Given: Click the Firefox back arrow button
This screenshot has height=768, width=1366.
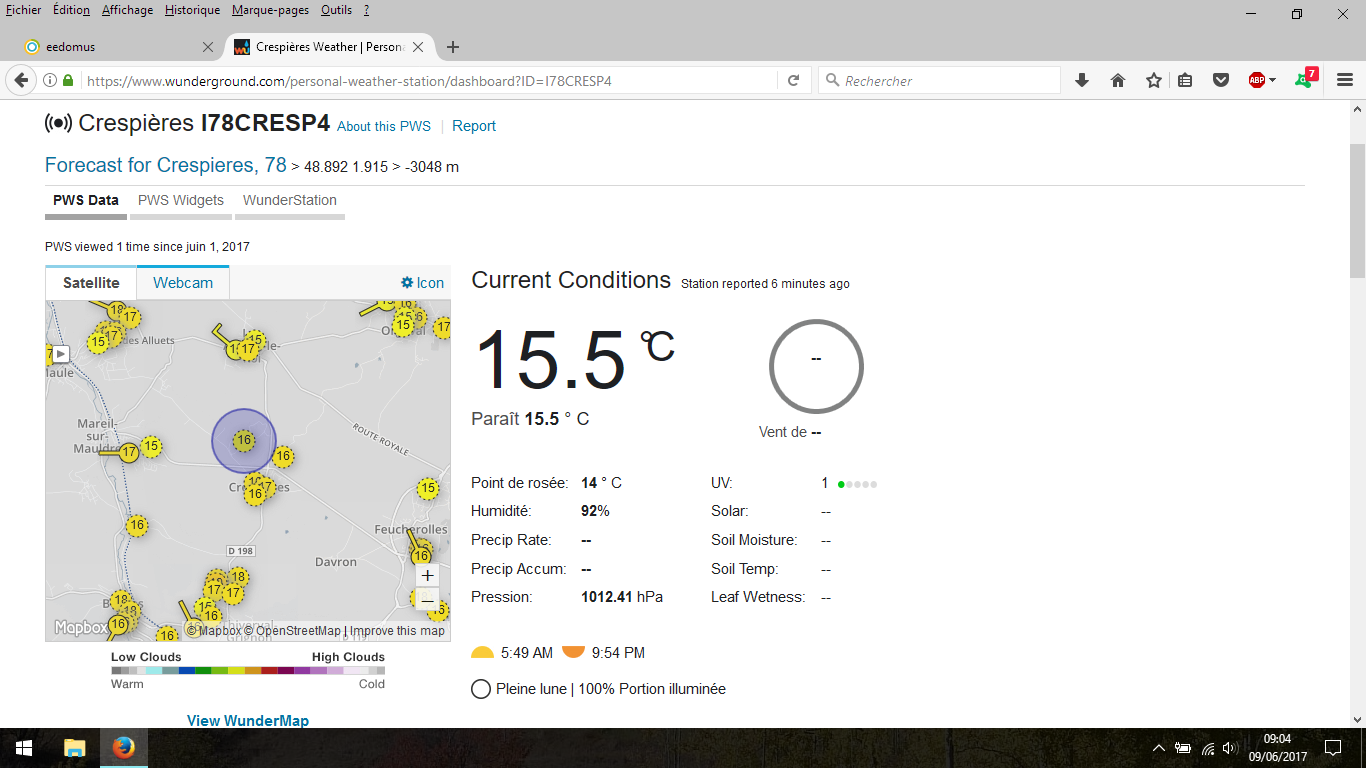Looking at the screenshot, I should tap(21, 80).
